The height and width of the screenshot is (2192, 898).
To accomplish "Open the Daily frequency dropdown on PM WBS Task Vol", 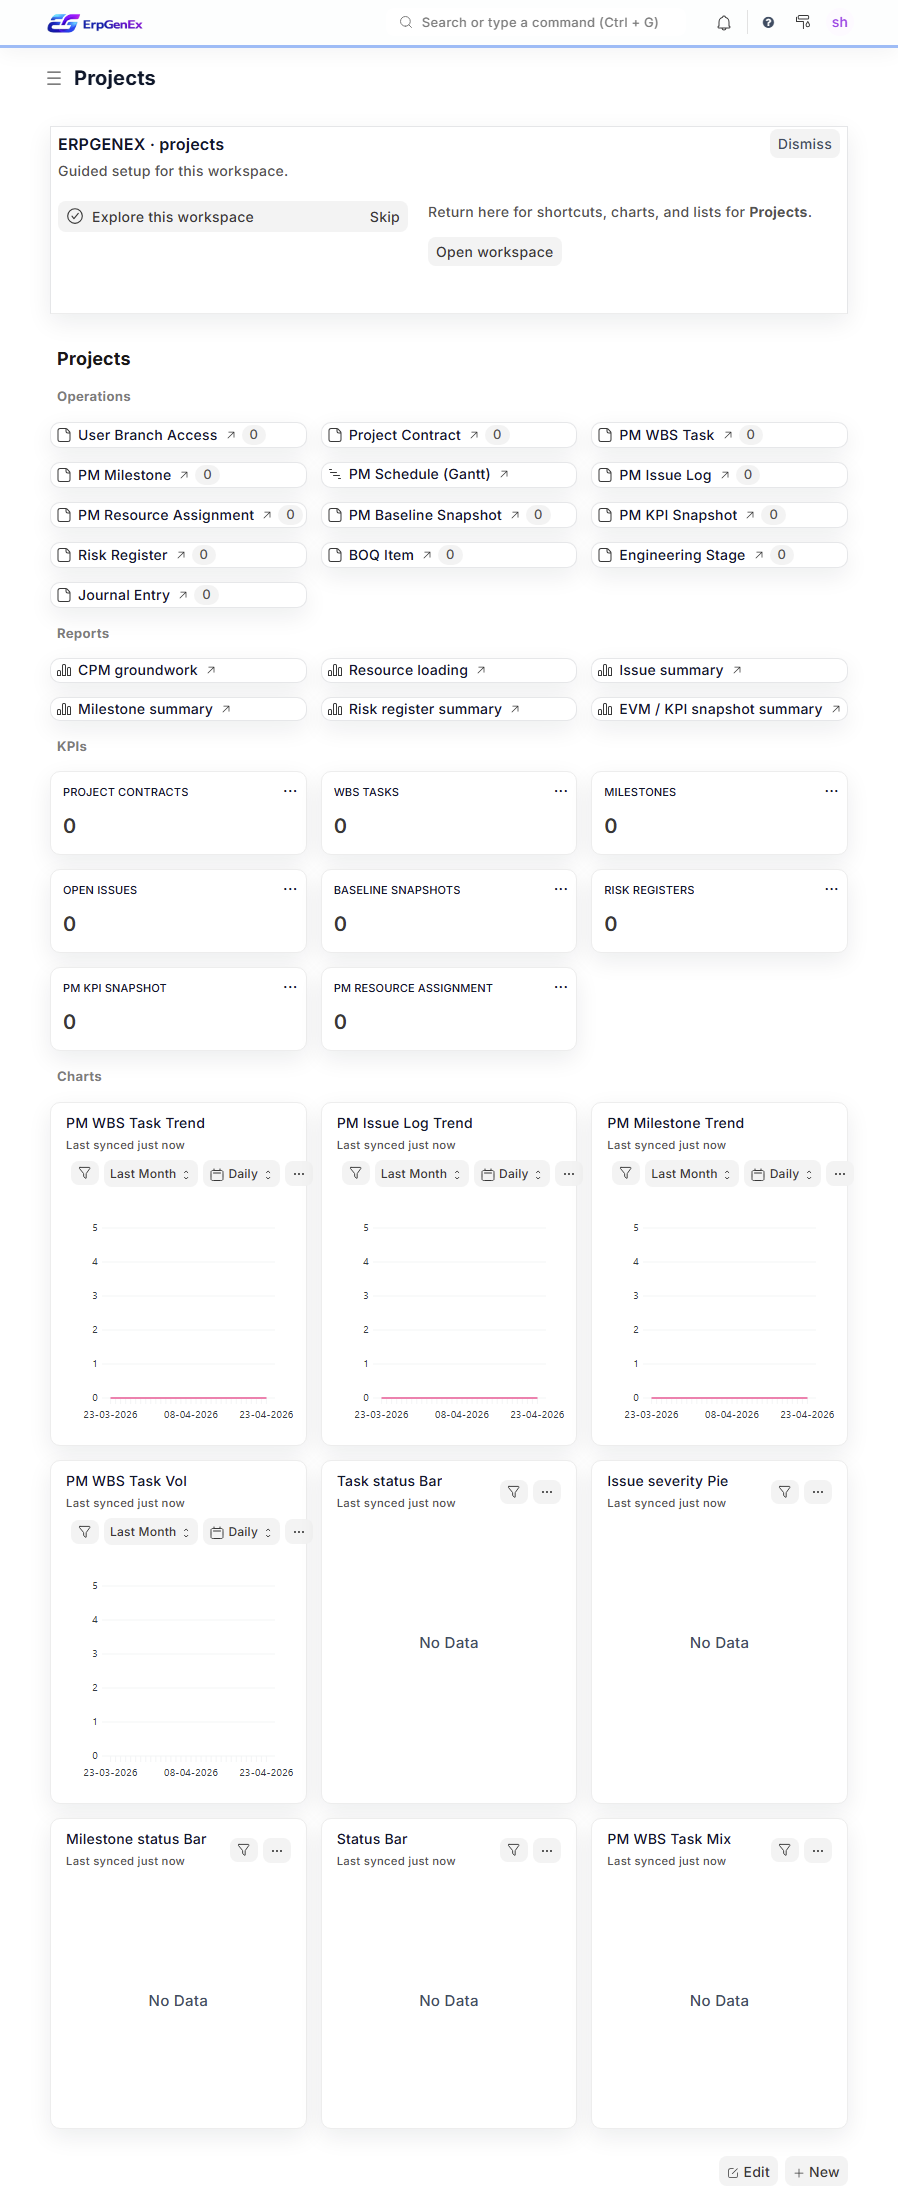I will click(240, 1531).
